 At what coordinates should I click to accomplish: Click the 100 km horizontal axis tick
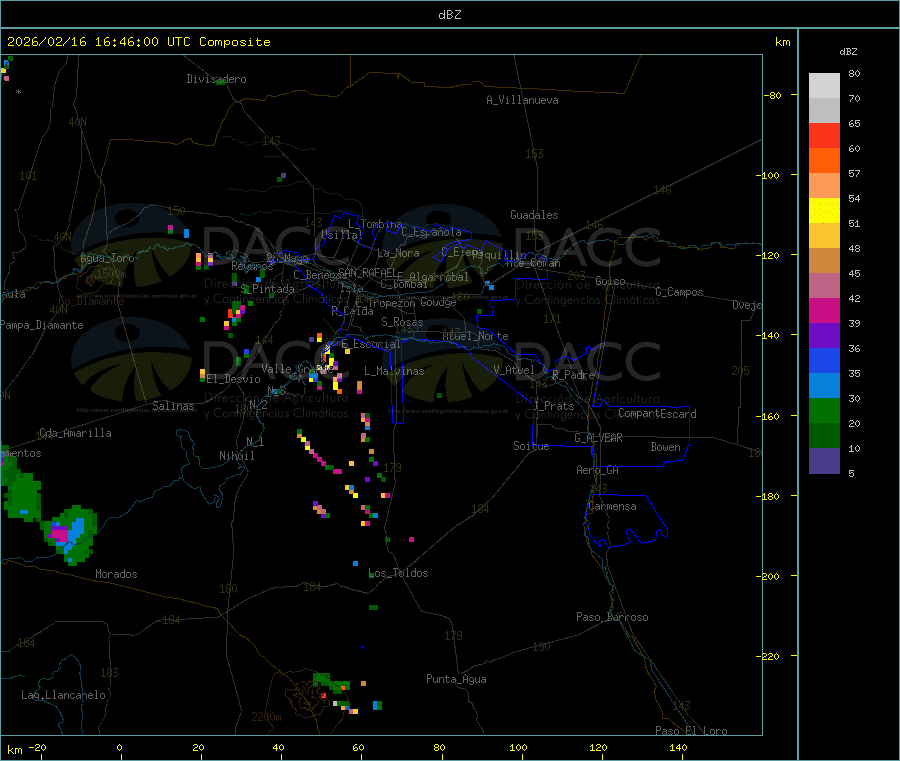tap(518, 748)
